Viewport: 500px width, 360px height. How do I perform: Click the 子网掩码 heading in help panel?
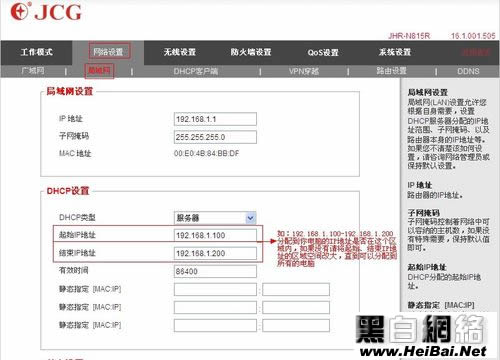coord(424,213)
